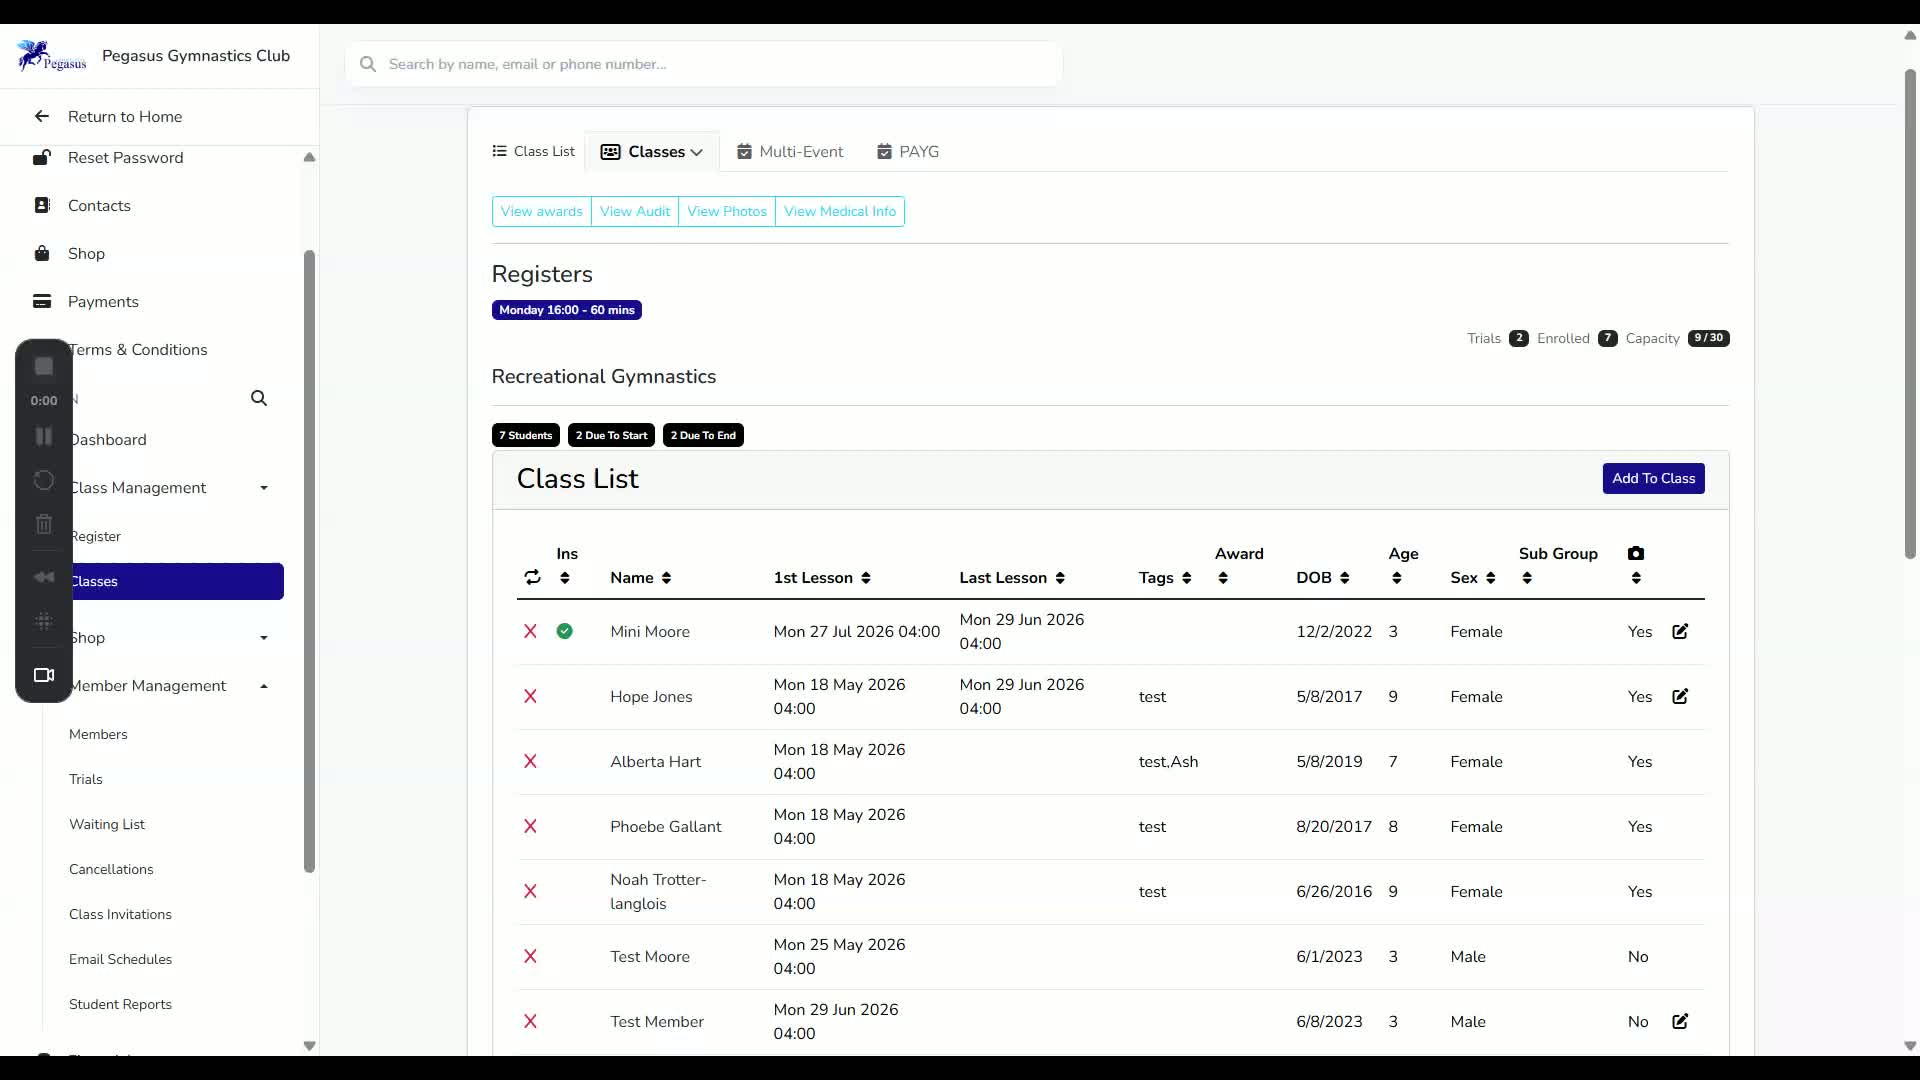Open Classes in the sidebar

click(175, 582)
